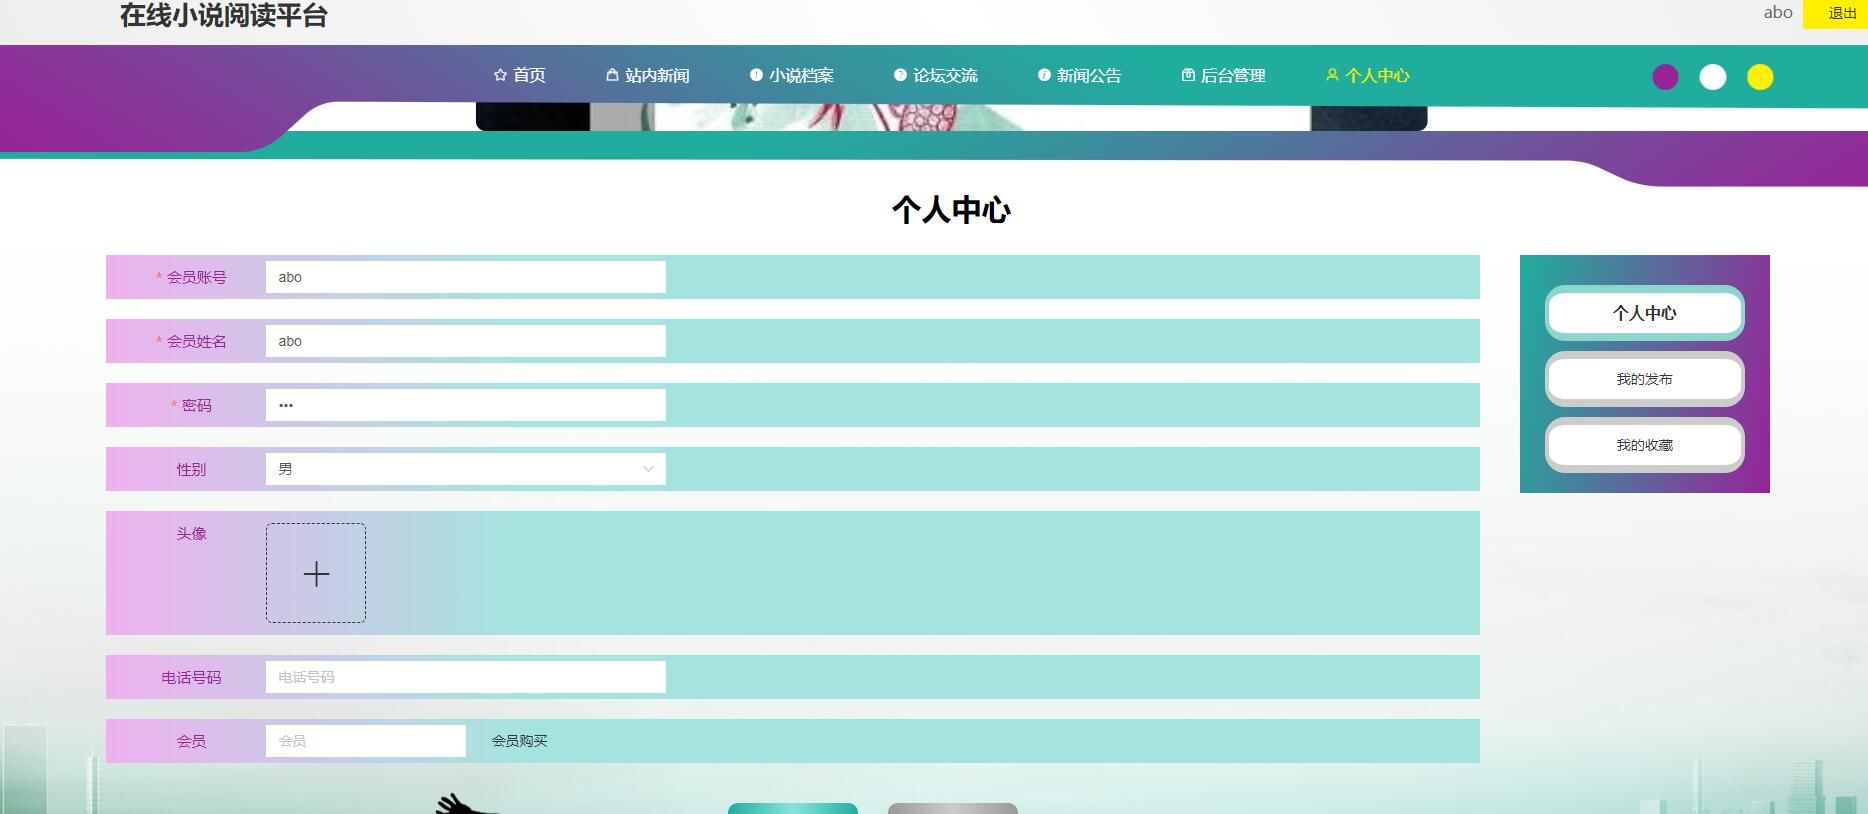The height and width of the screenshot is (814, 1868).
Task: Click into the 密码 password field
Action: click(x=466, y=405)
